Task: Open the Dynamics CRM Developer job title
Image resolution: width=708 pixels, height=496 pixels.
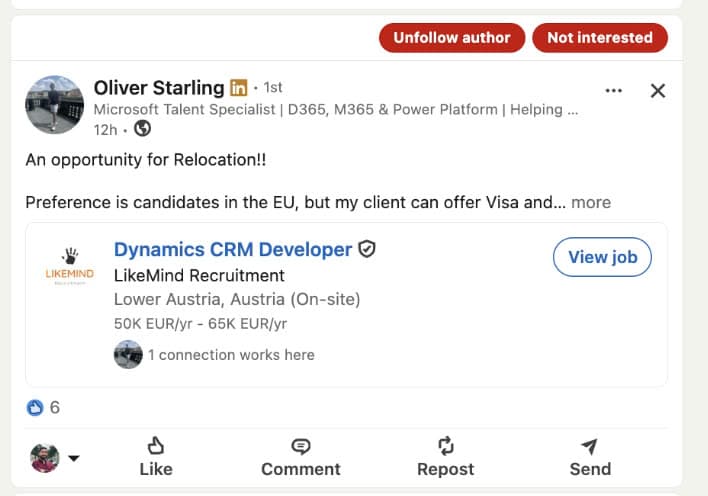Action: tap(233, 249)
